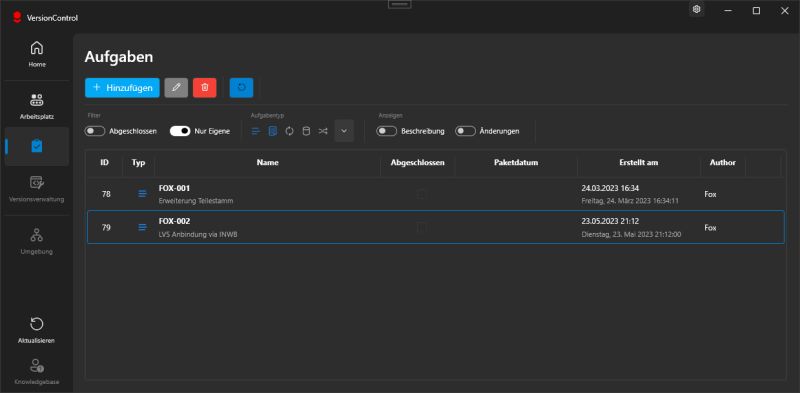This screenshot has height=393, width=800.
Task: Open settings gear in title bar
Action: click(696, 9)
